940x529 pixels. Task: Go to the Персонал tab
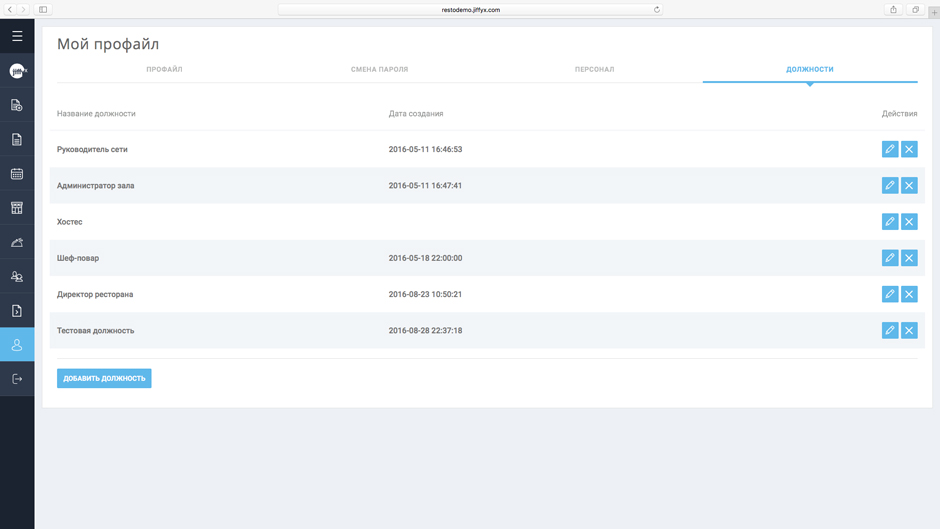click(x=594, y=70)
